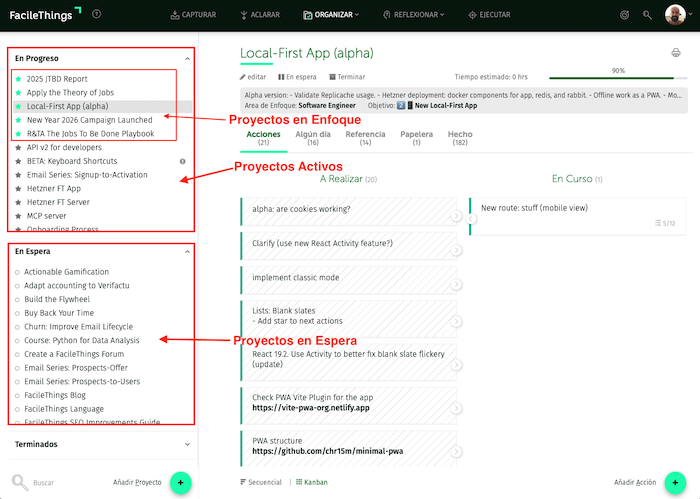Open the print icon for the project
The width and height of the screenshot is (700, 499).
tap(676, 53)
